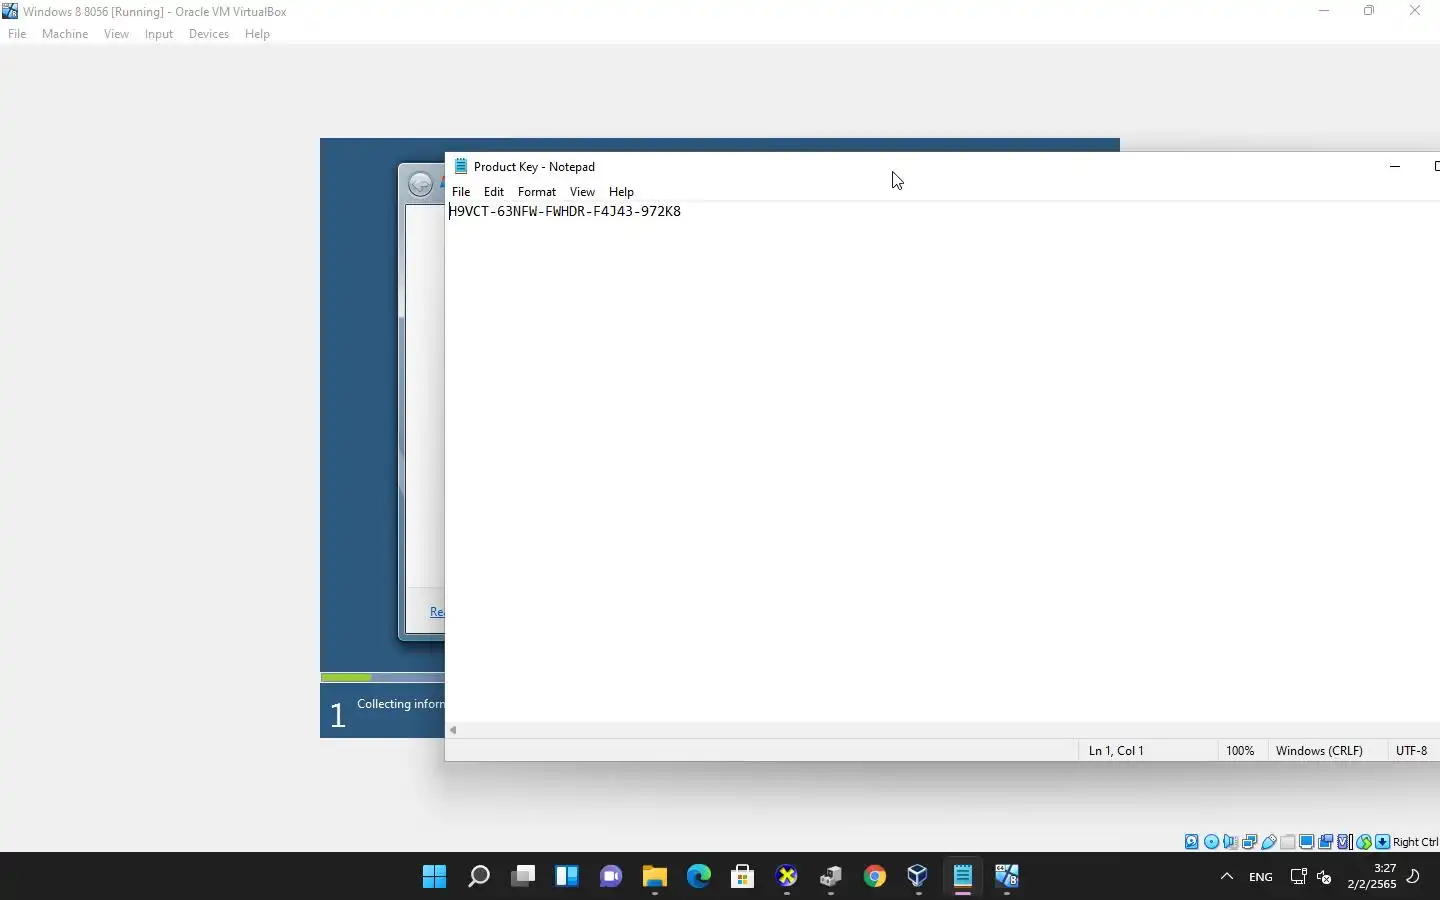The height and width of the screenshot is (900, 1440).
Task: Launch Google Chrome from taskbar
Action: point(875,877)
